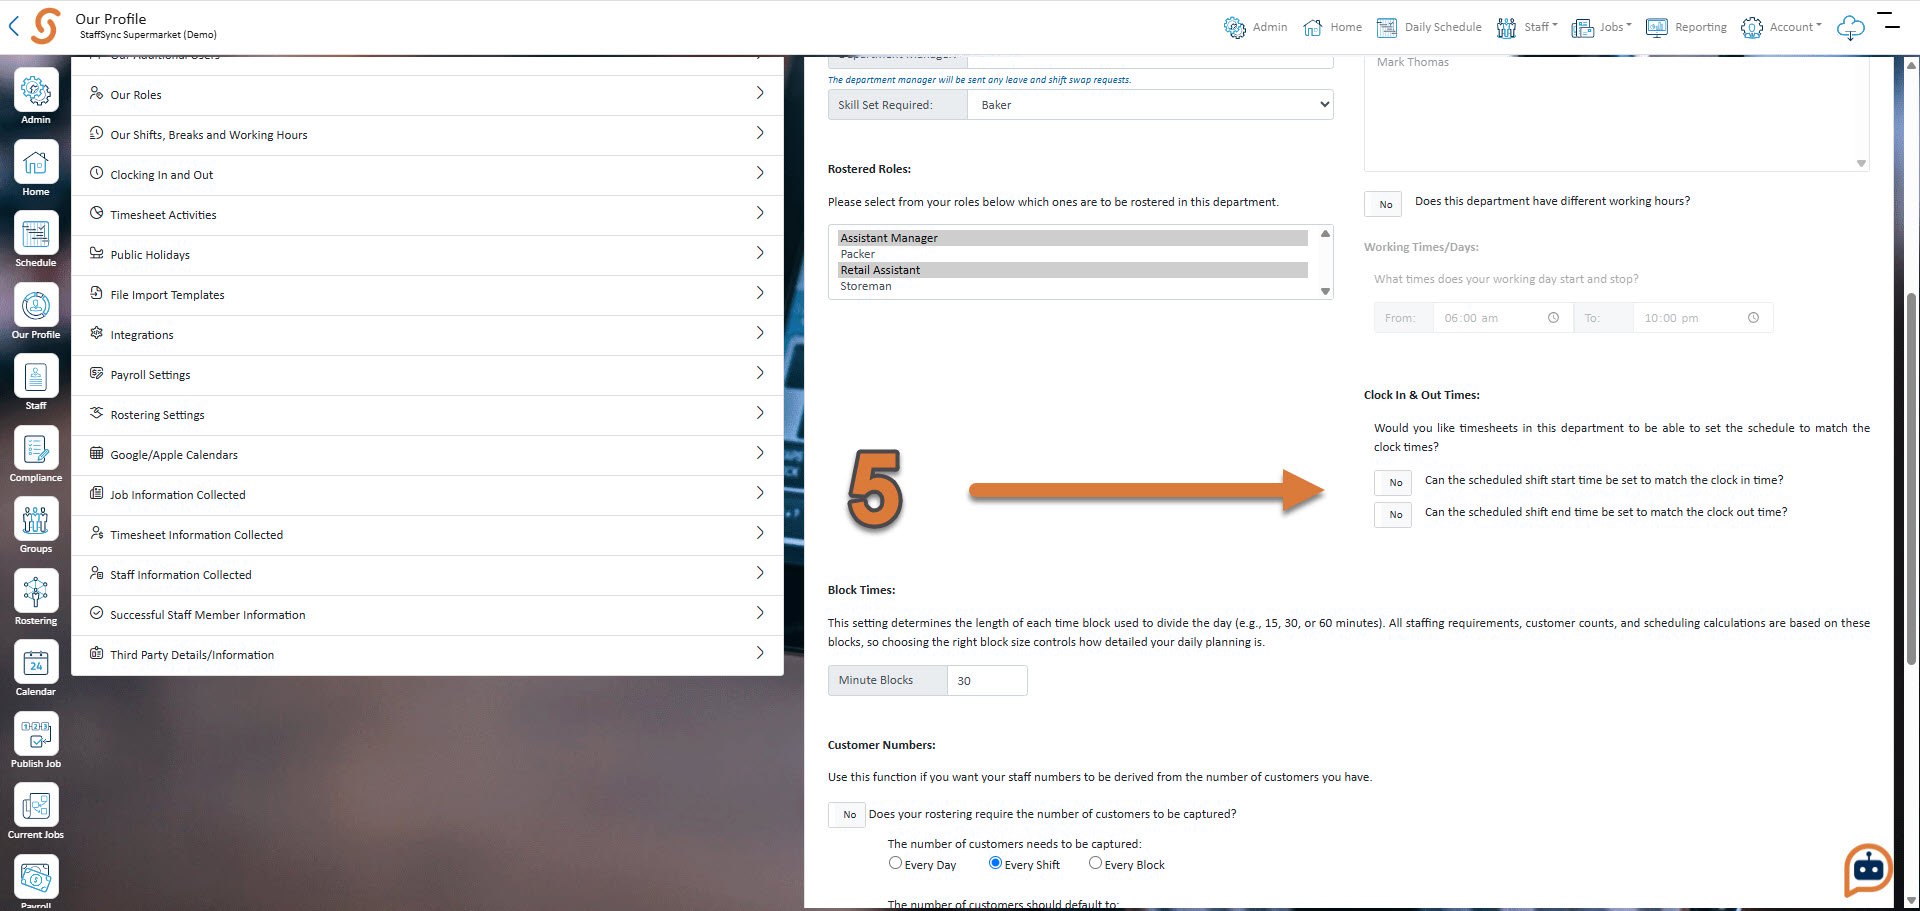Image resolution: width=1920 pixels, height=911 pixels.
Task: Open the chatbot assistant icon
Action: [1868, 870]
